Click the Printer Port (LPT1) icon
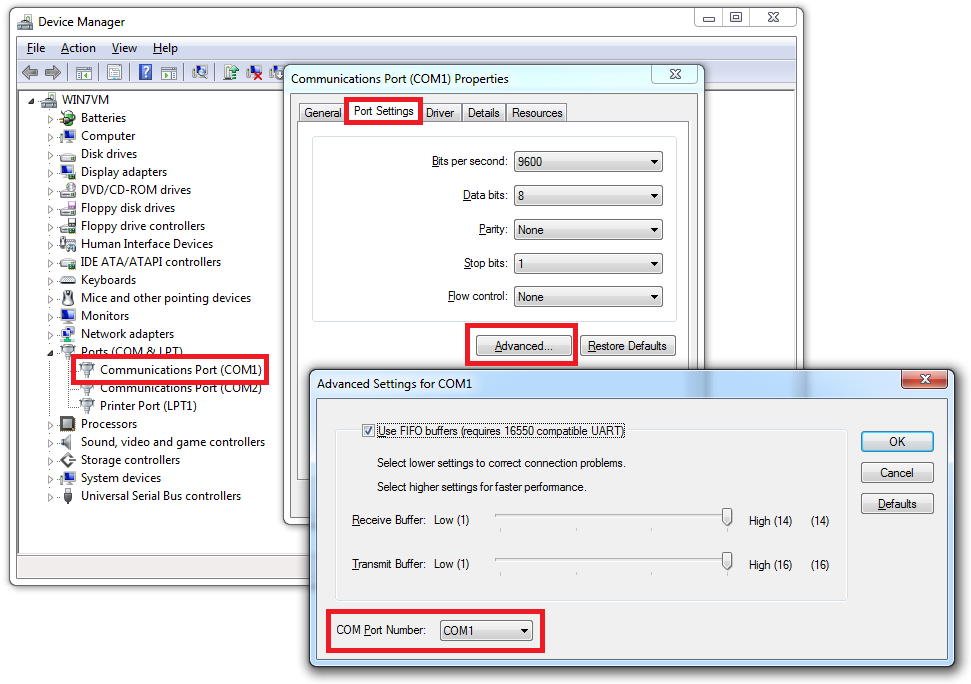971x684 pixels. tap(87, 406)
